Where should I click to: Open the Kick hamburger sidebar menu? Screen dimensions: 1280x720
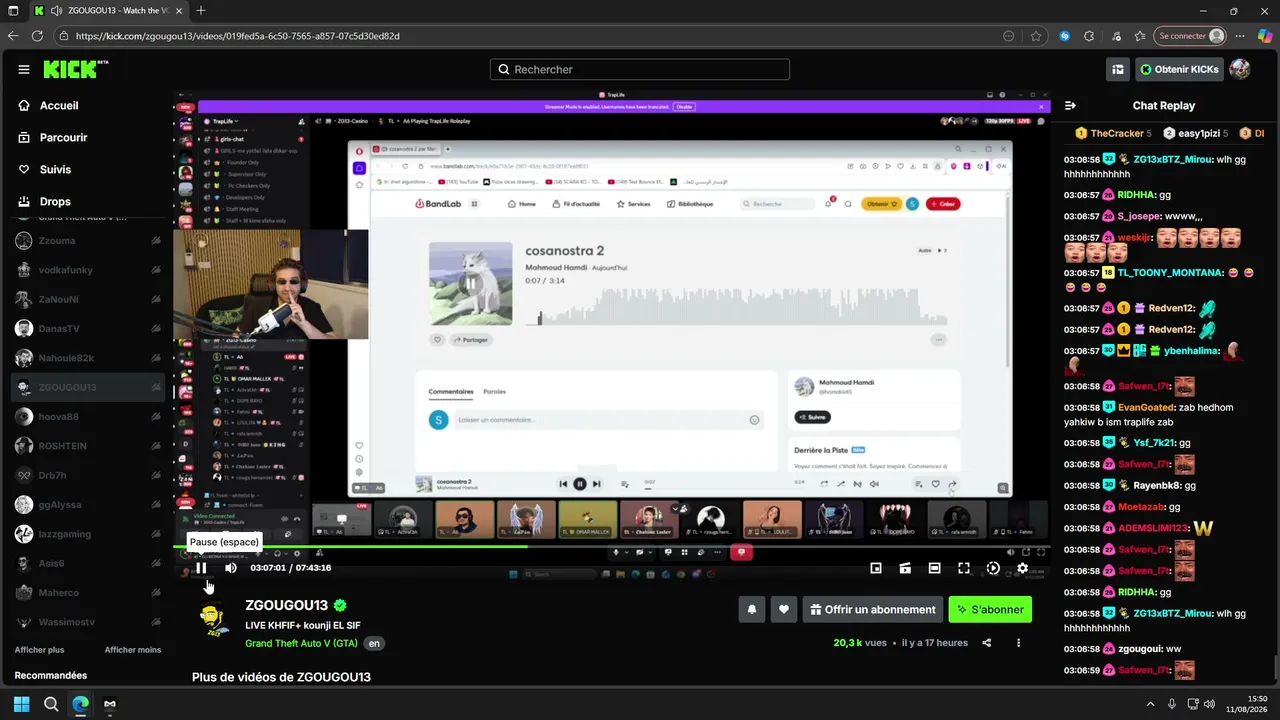[x=24, y=69]
